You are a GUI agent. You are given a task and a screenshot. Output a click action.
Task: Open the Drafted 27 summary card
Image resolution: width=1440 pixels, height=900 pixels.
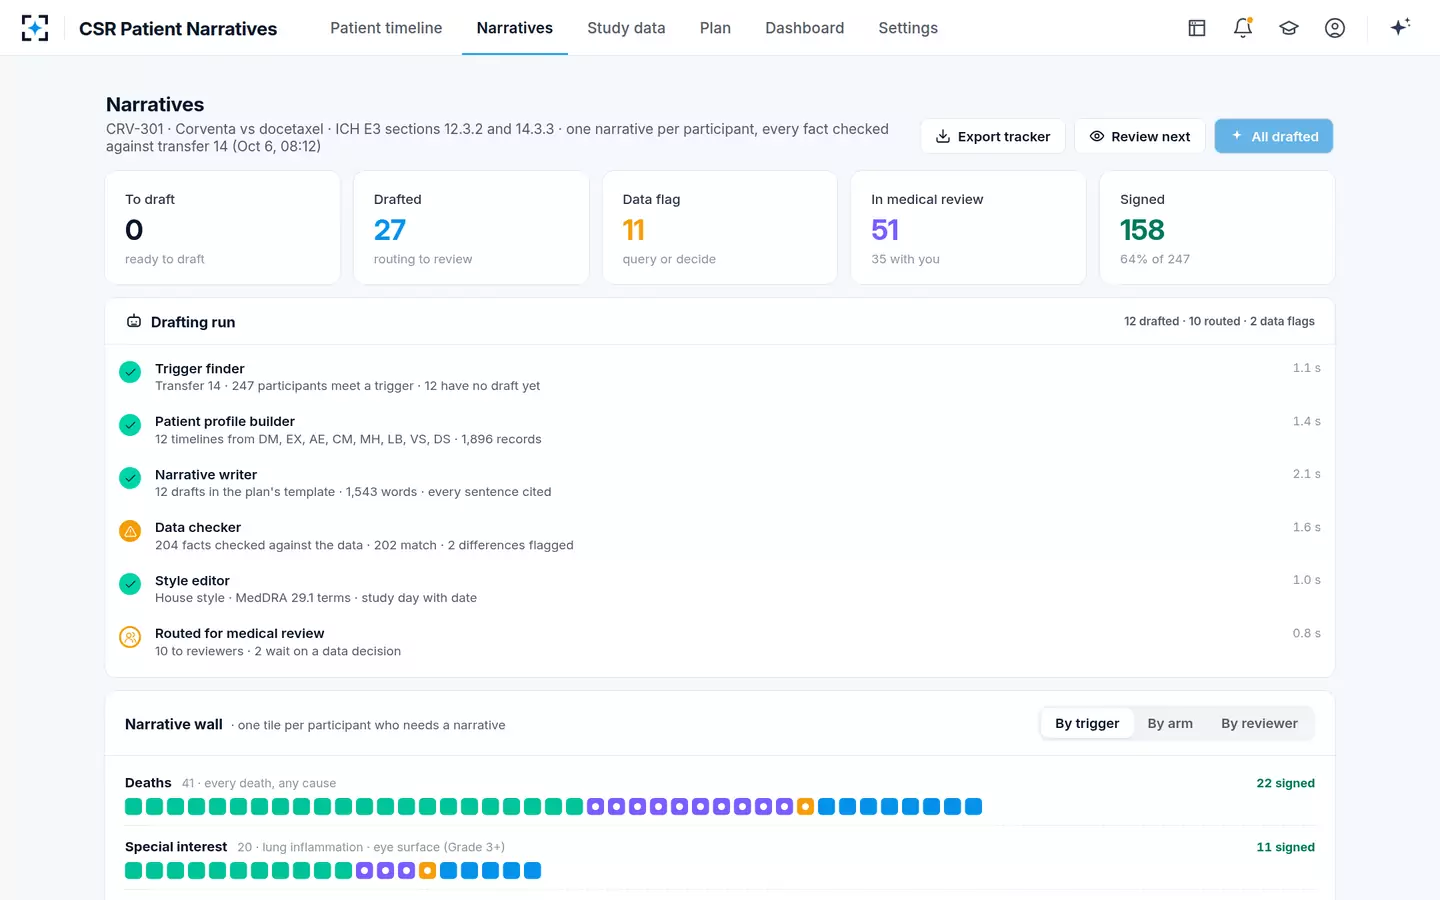pos(471,228)
